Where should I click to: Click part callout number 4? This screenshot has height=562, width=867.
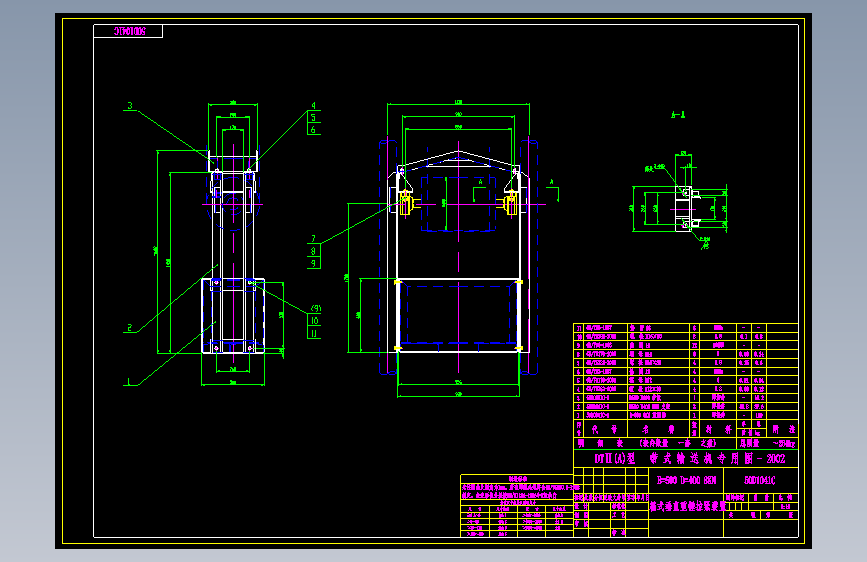314,105
